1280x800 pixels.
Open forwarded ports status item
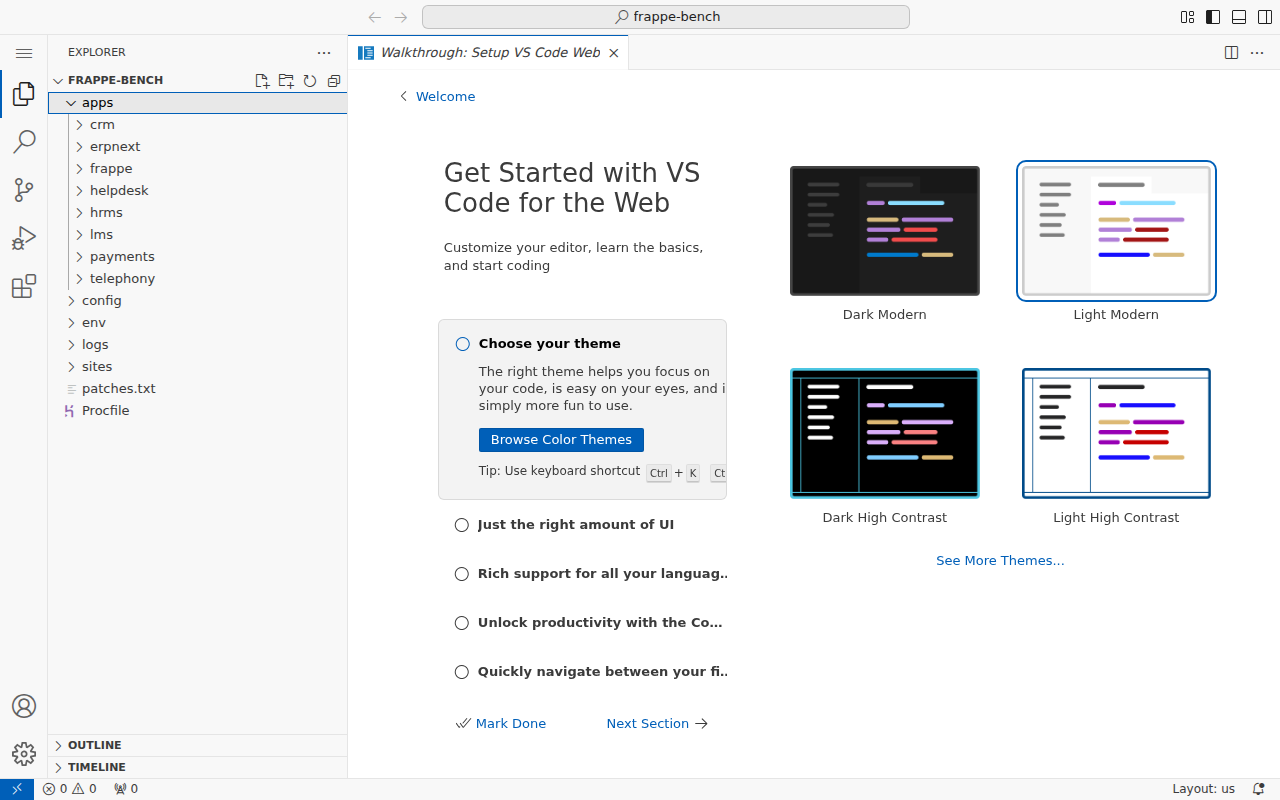point(126,789)
